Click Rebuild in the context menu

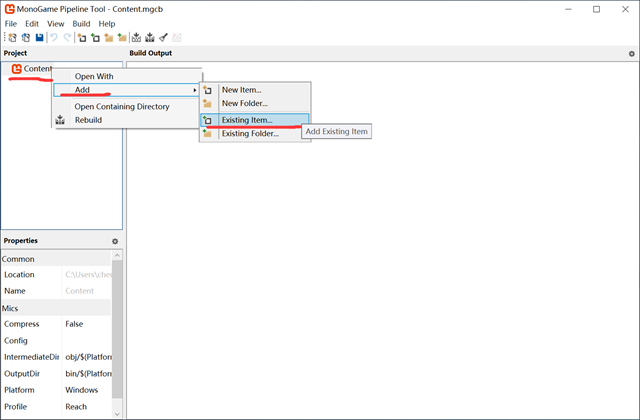[x=88, y=120]
